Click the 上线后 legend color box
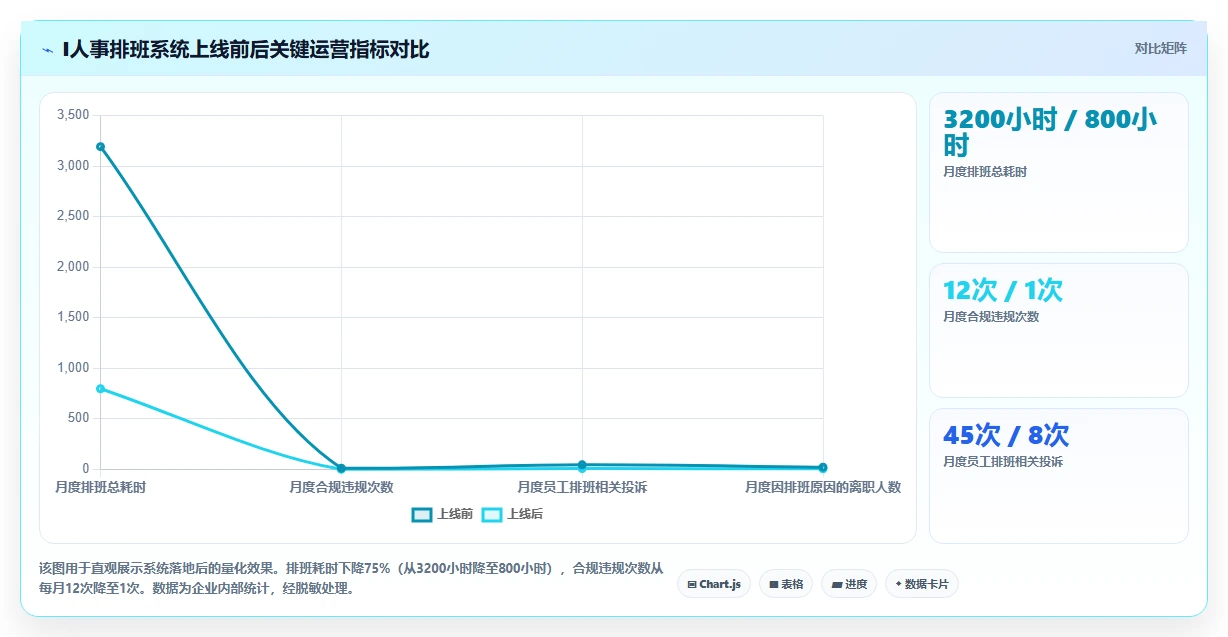Image resolution: width=1228 pixels, height=637 pixels. point(492,514)
